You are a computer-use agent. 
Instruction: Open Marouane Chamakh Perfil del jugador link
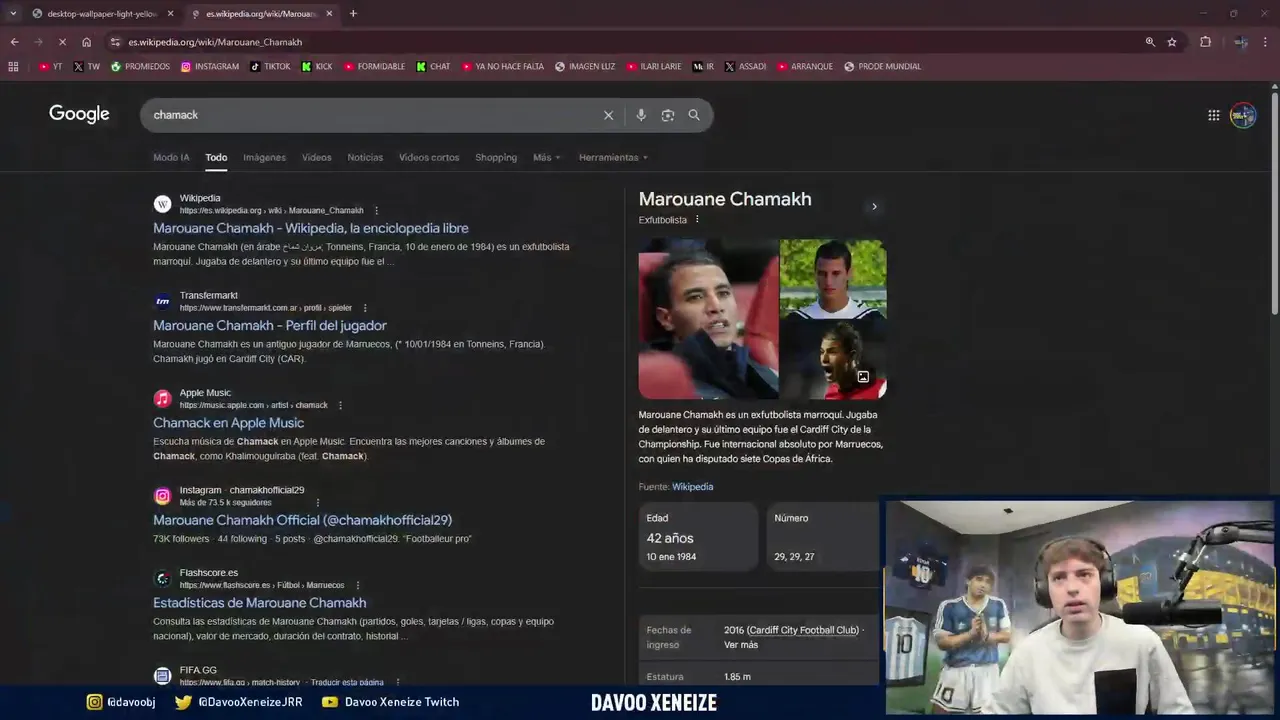point(270,325)
